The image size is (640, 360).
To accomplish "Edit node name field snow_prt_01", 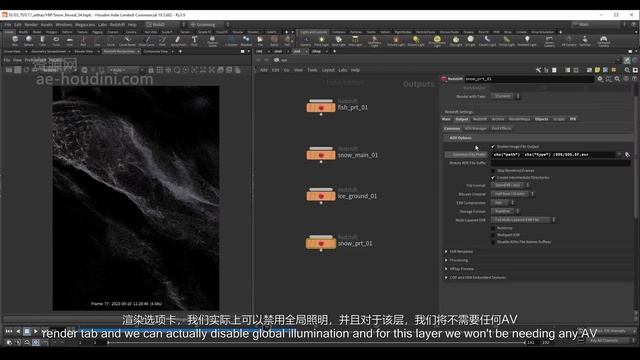I will point(529,79).
